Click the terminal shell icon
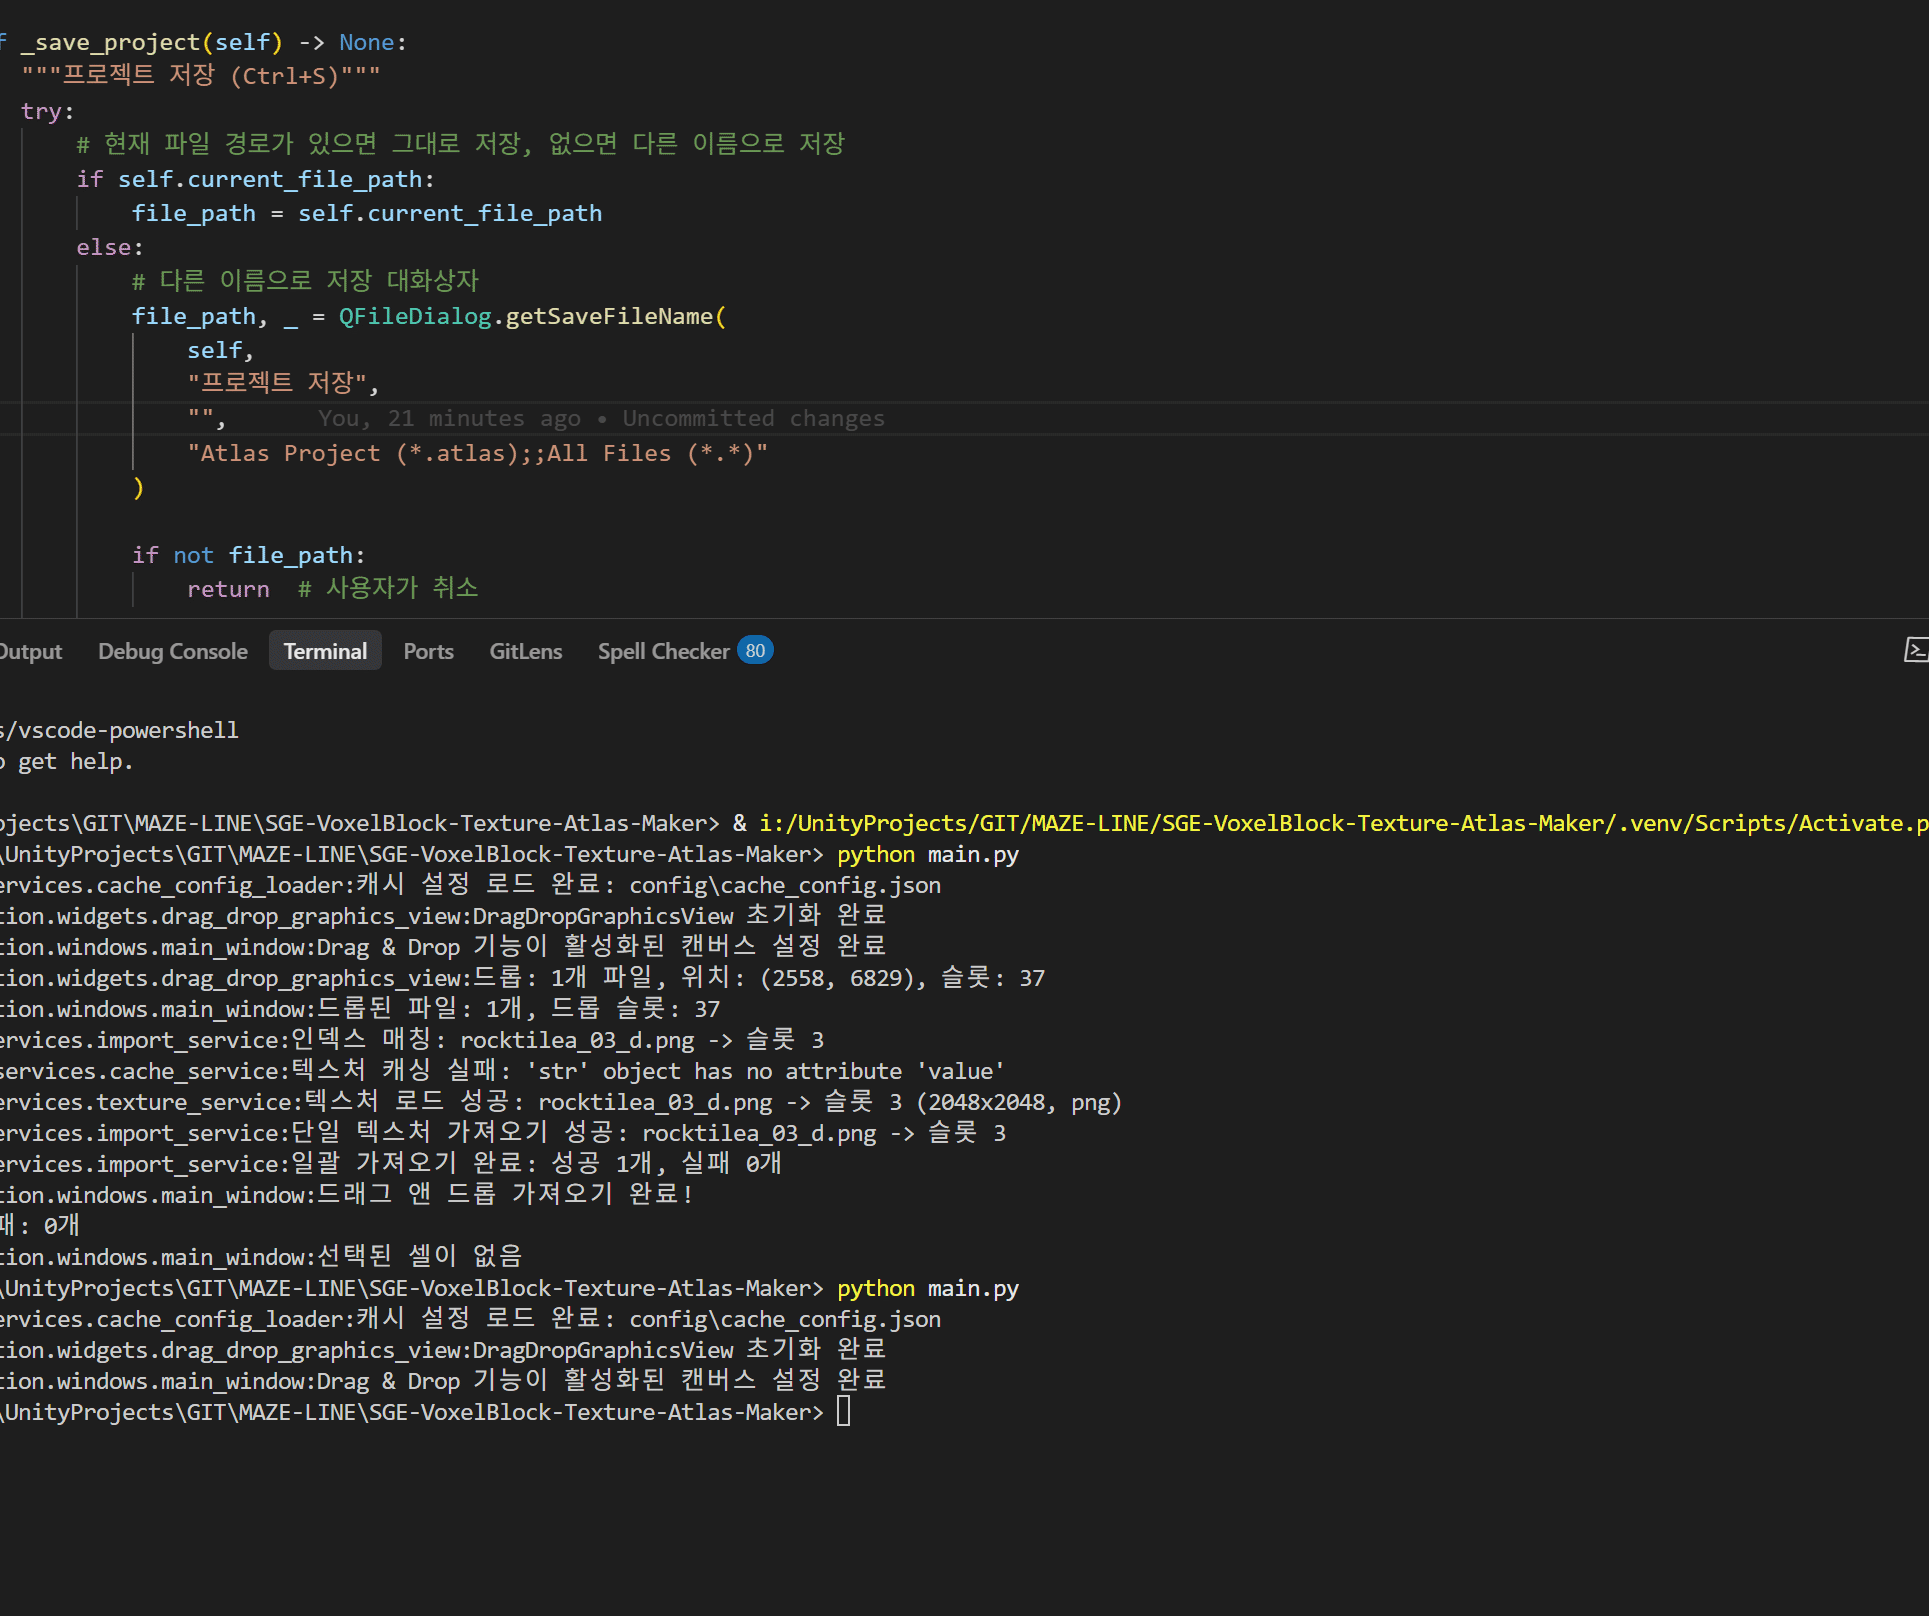The width and height of the screenshot is (1929, 1616). tap(1915, 650)
